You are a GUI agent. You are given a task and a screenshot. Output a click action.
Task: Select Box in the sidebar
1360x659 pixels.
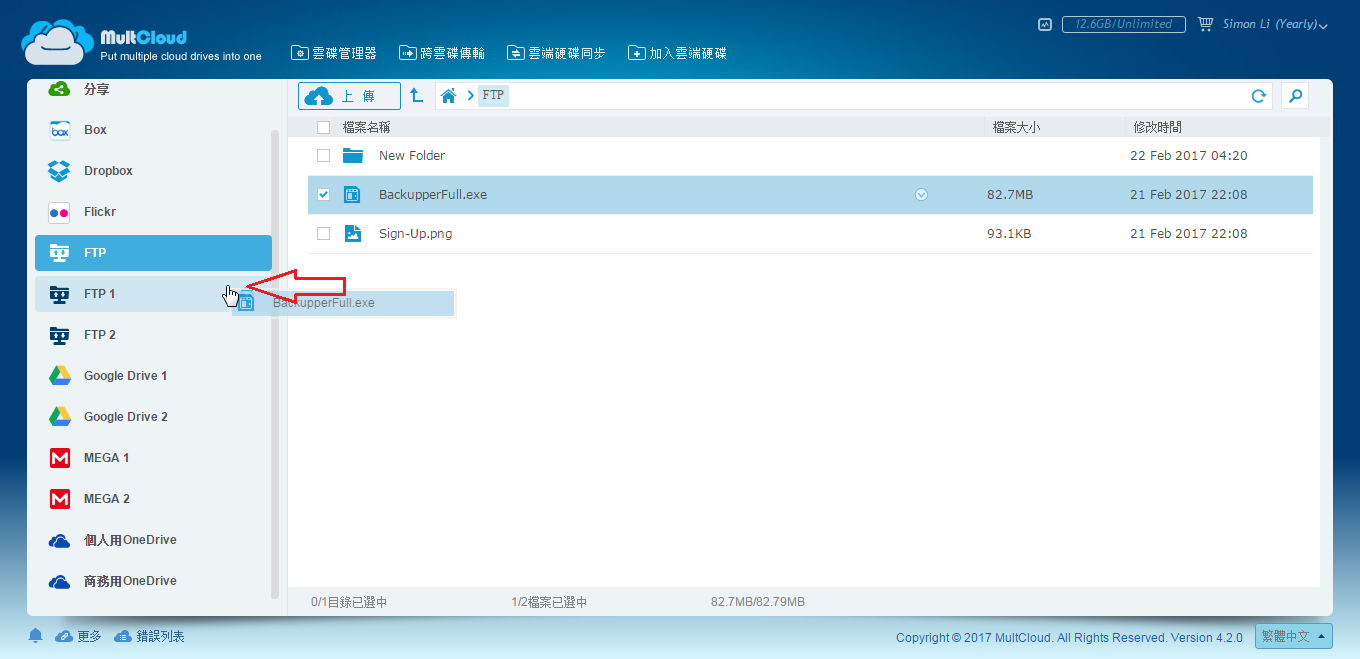153,130
